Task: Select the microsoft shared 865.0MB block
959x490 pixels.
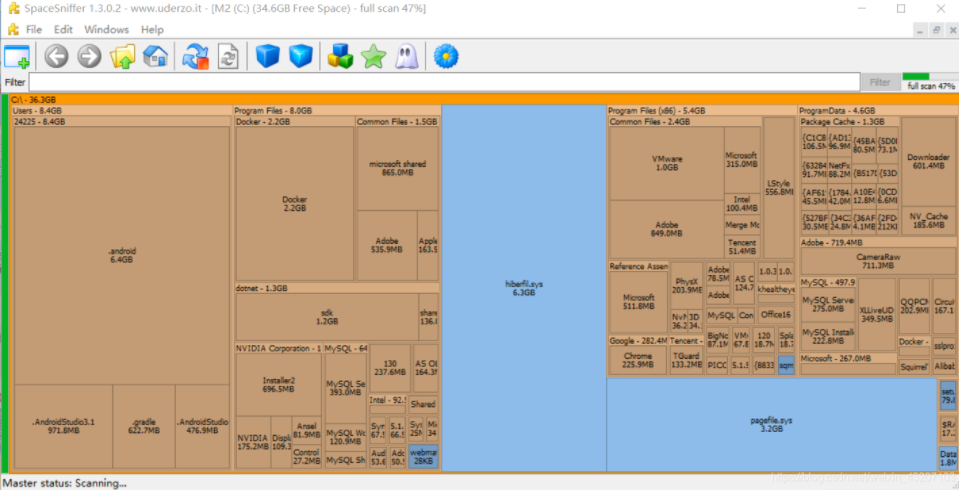Action: click(x=398, y=168)
